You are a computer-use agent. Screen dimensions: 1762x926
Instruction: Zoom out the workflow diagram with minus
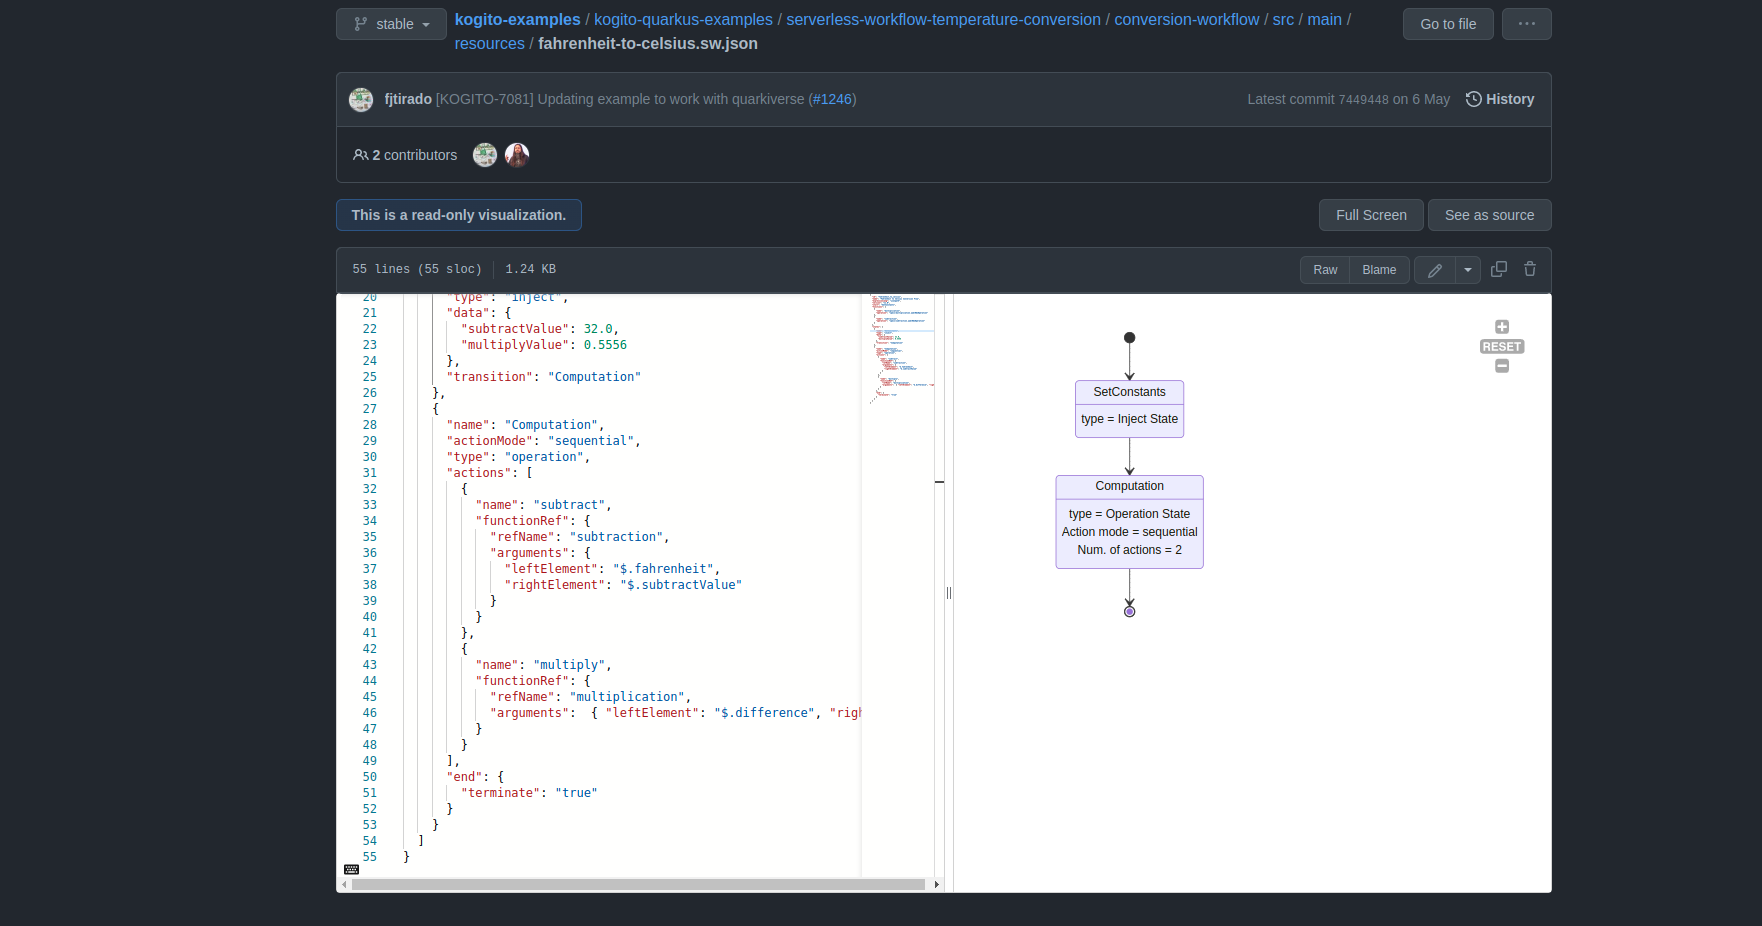[x=1501, y=366]
